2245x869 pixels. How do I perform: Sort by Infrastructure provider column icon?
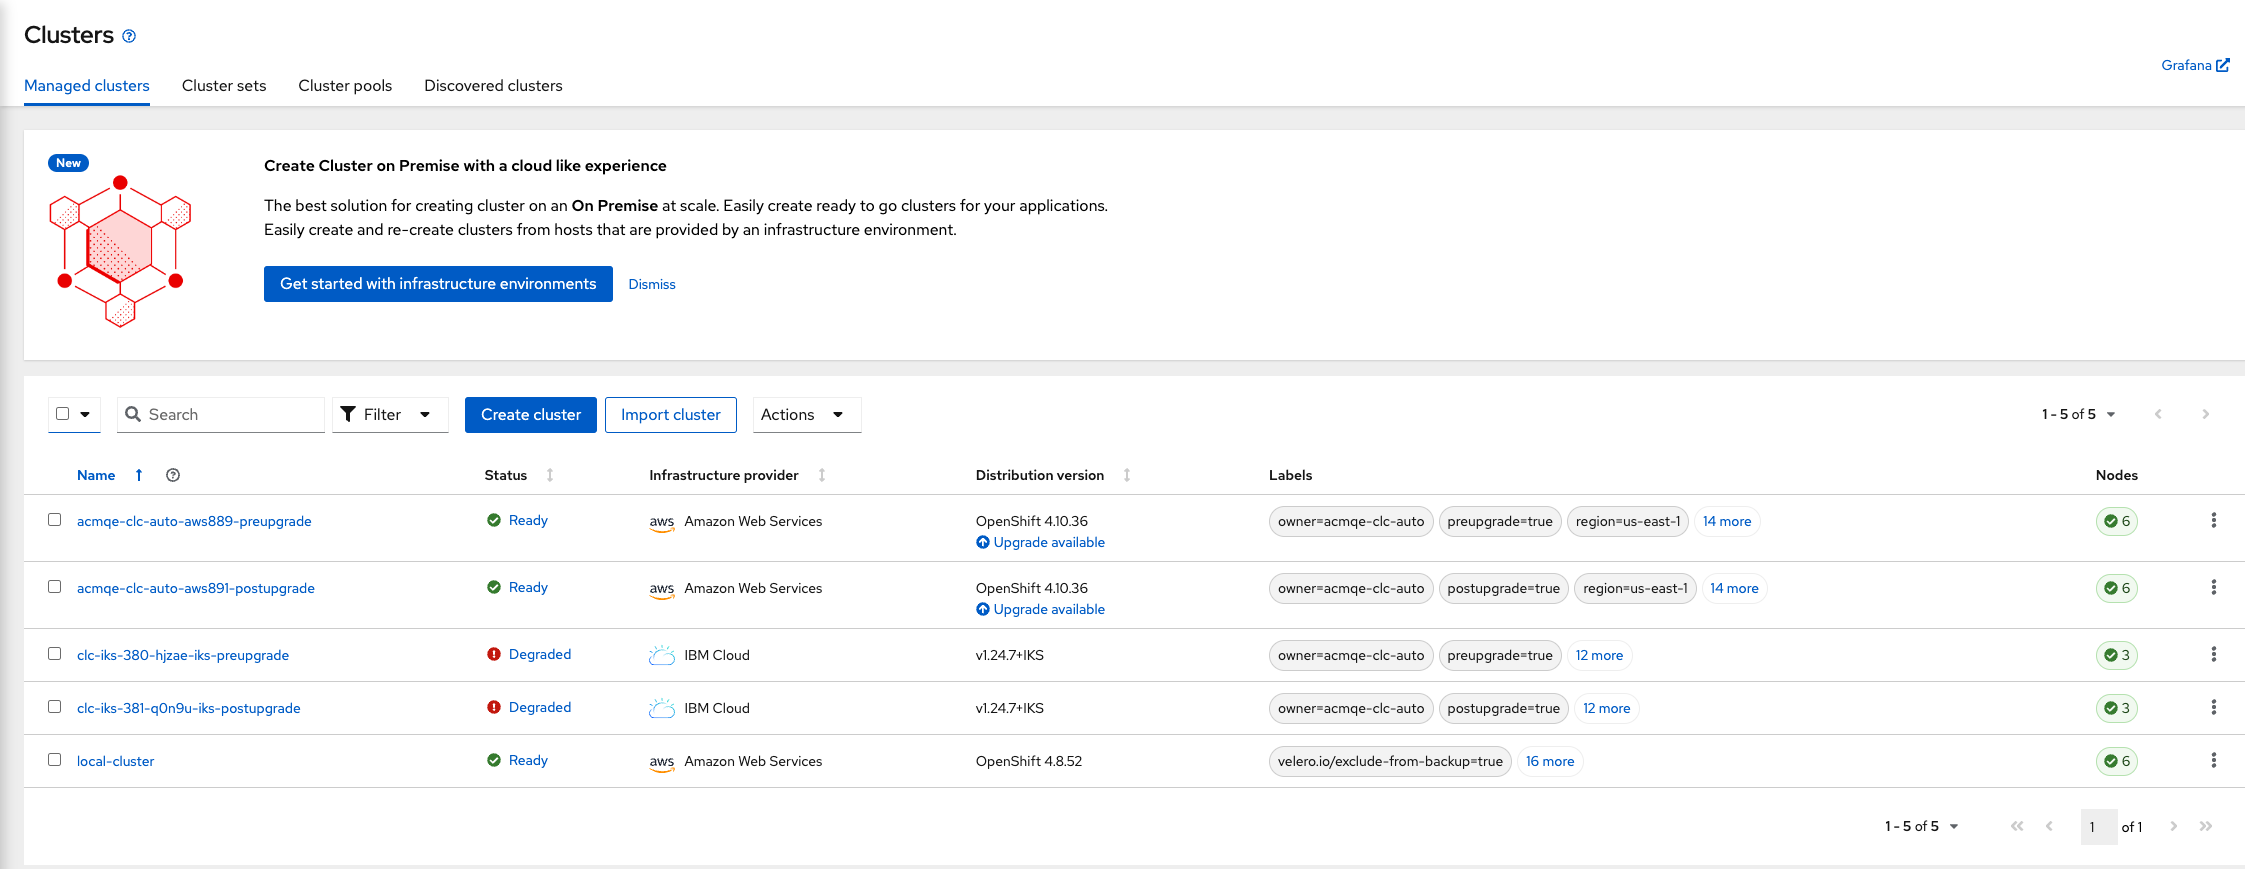[x=822, y=475]
